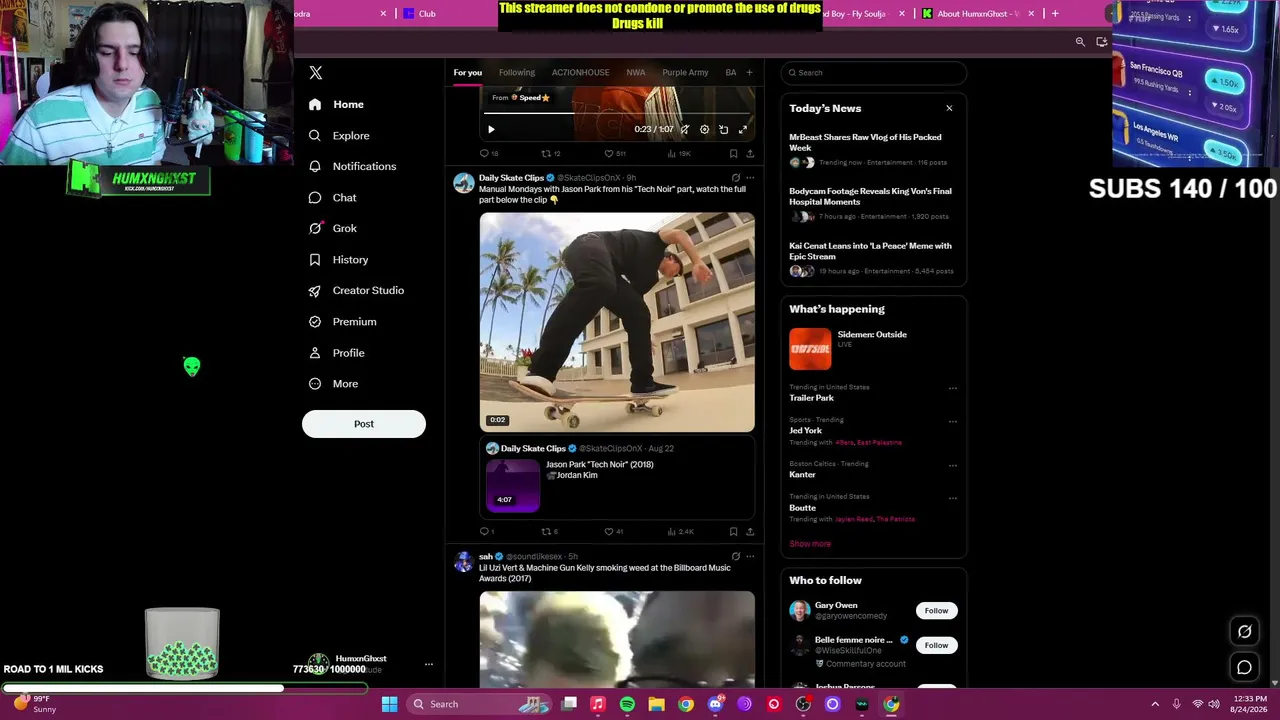Reply to the Daily Skate Clips post
Image resolution: width=1280 pixels, height=720 pixels.
click(x=487, y=532)
